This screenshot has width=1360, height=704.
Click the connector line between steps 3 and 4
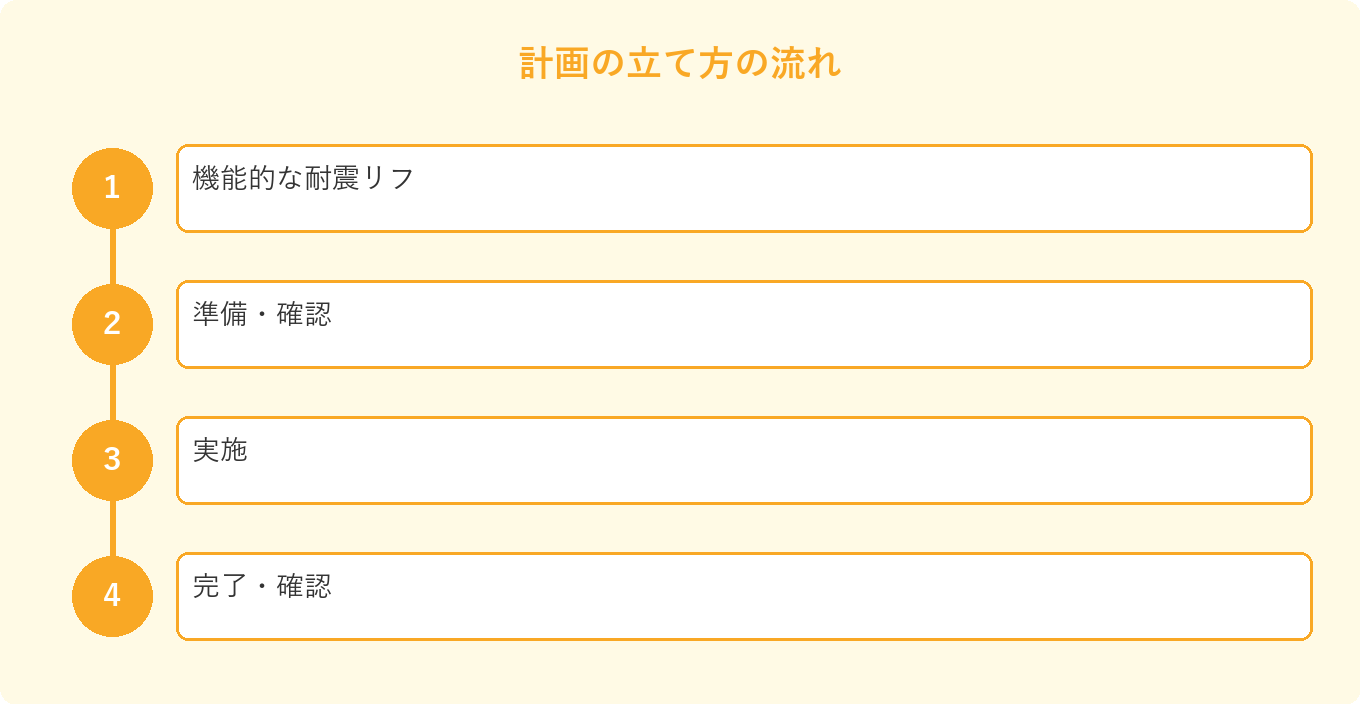pyautogui.click(x=112, y=528)
